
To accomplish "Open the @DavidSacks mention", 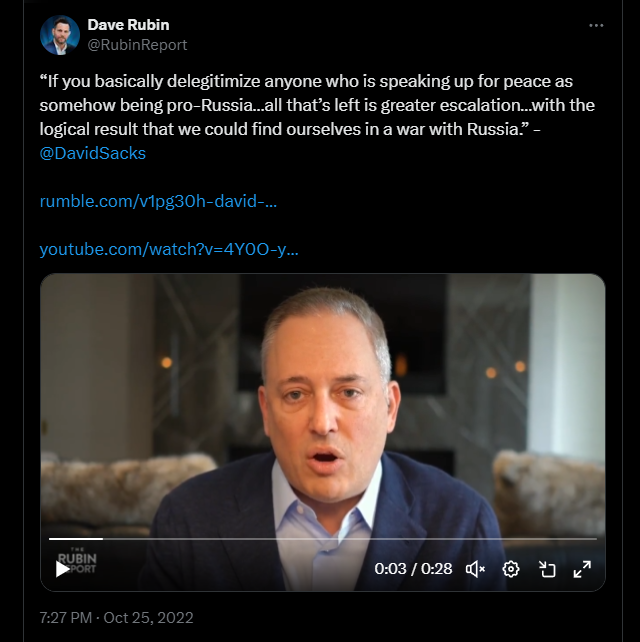I will pyautogui.click(x=93, y=154).
